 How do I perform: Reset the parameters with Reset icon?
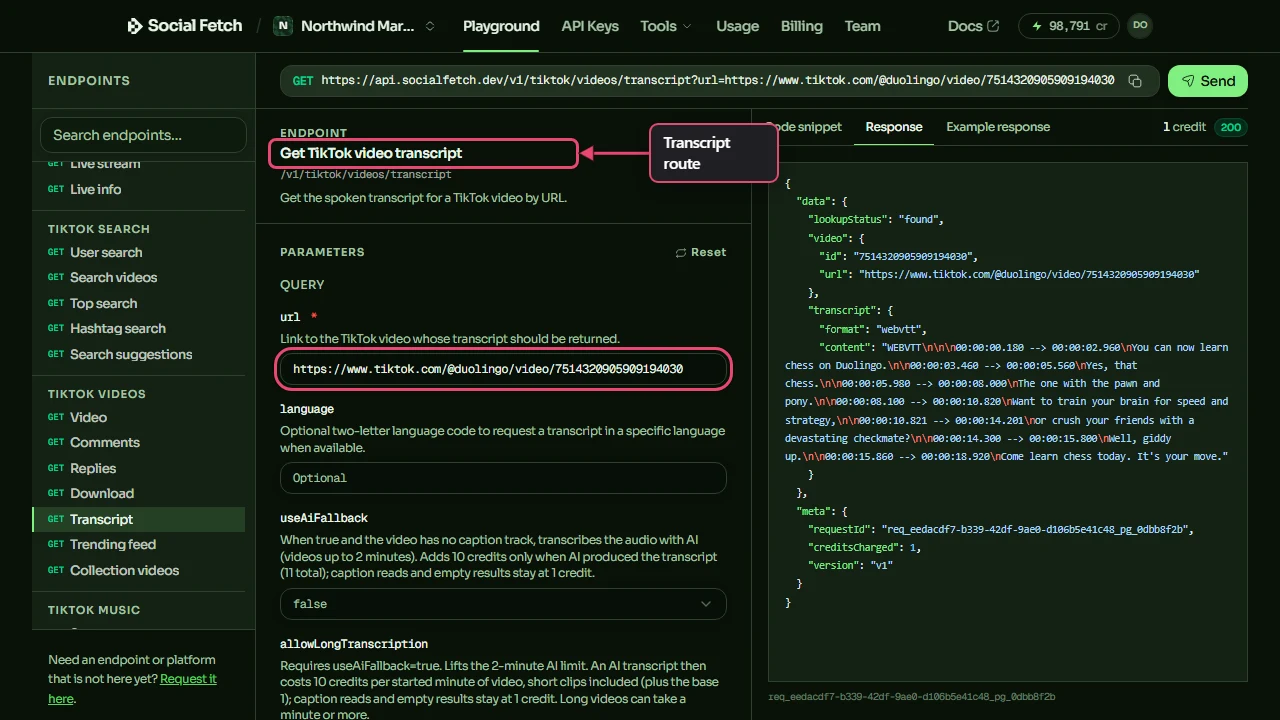(681, 253)
